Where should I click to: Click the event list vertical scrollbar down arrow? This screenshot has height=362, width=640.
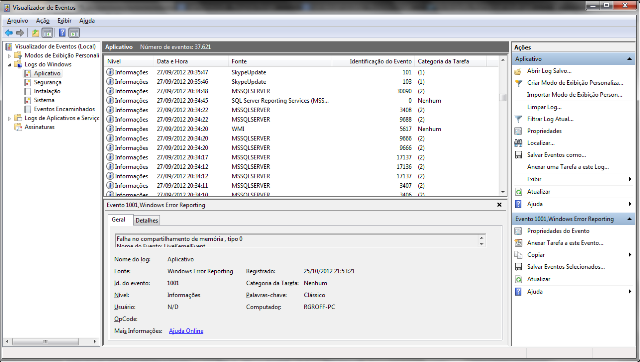503,191
